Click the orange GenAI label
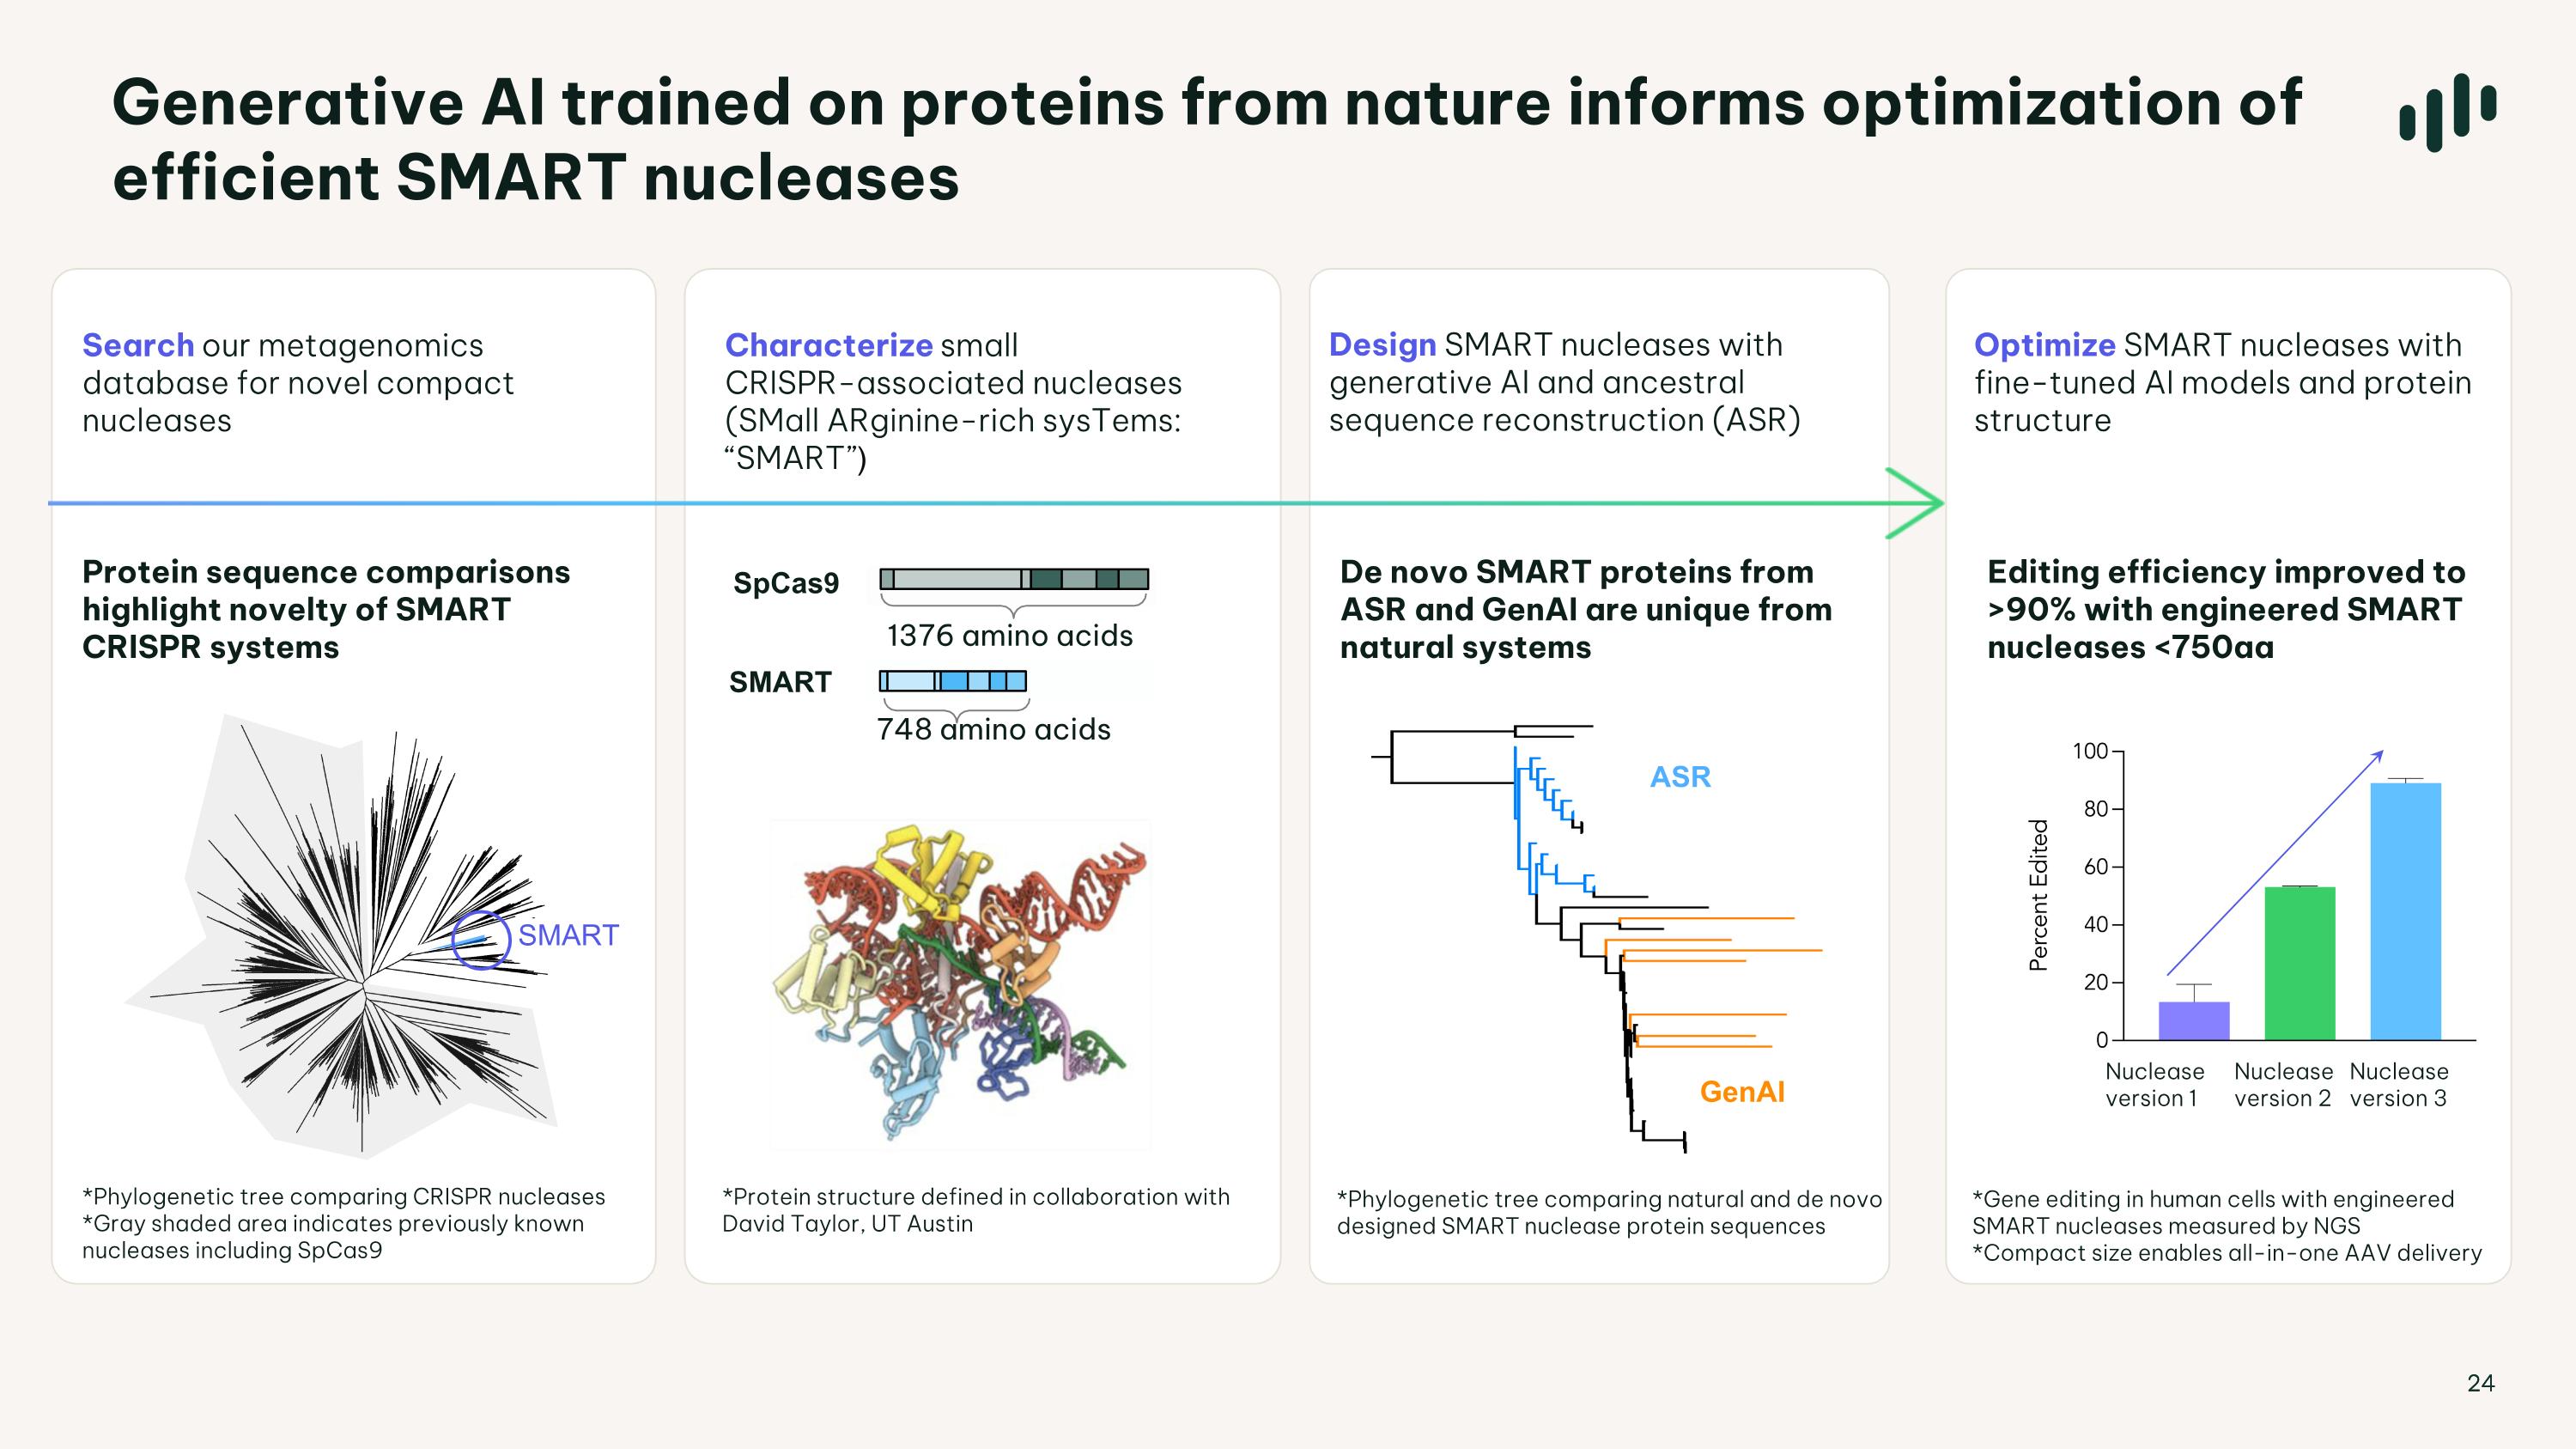Viewport: 2576px width, 1449px height. coord(1742,1092)
